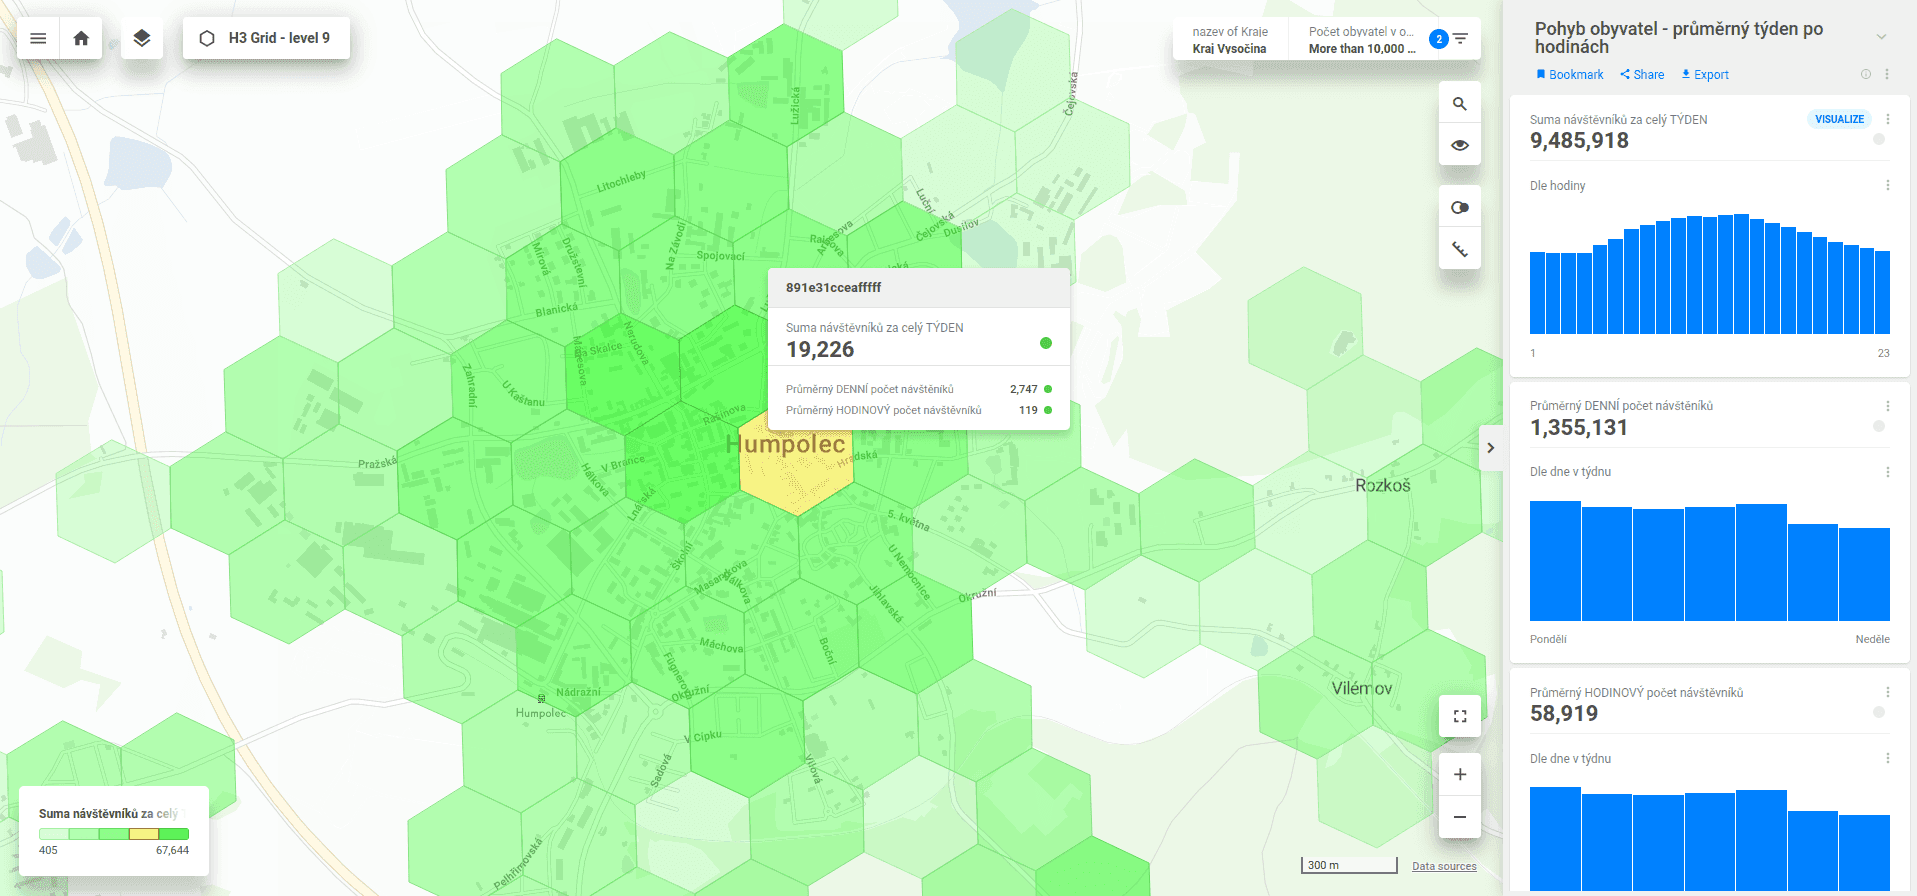
Task: Click the 1,355,131 daily average value
Action: pos(1579,428)
